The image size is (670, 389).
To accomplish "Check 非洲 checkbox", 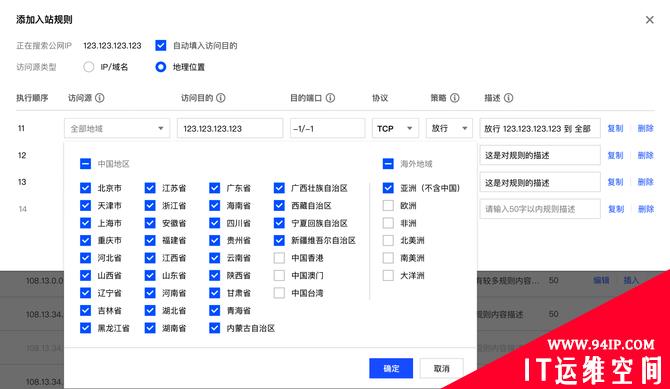I will coord(388,223).
